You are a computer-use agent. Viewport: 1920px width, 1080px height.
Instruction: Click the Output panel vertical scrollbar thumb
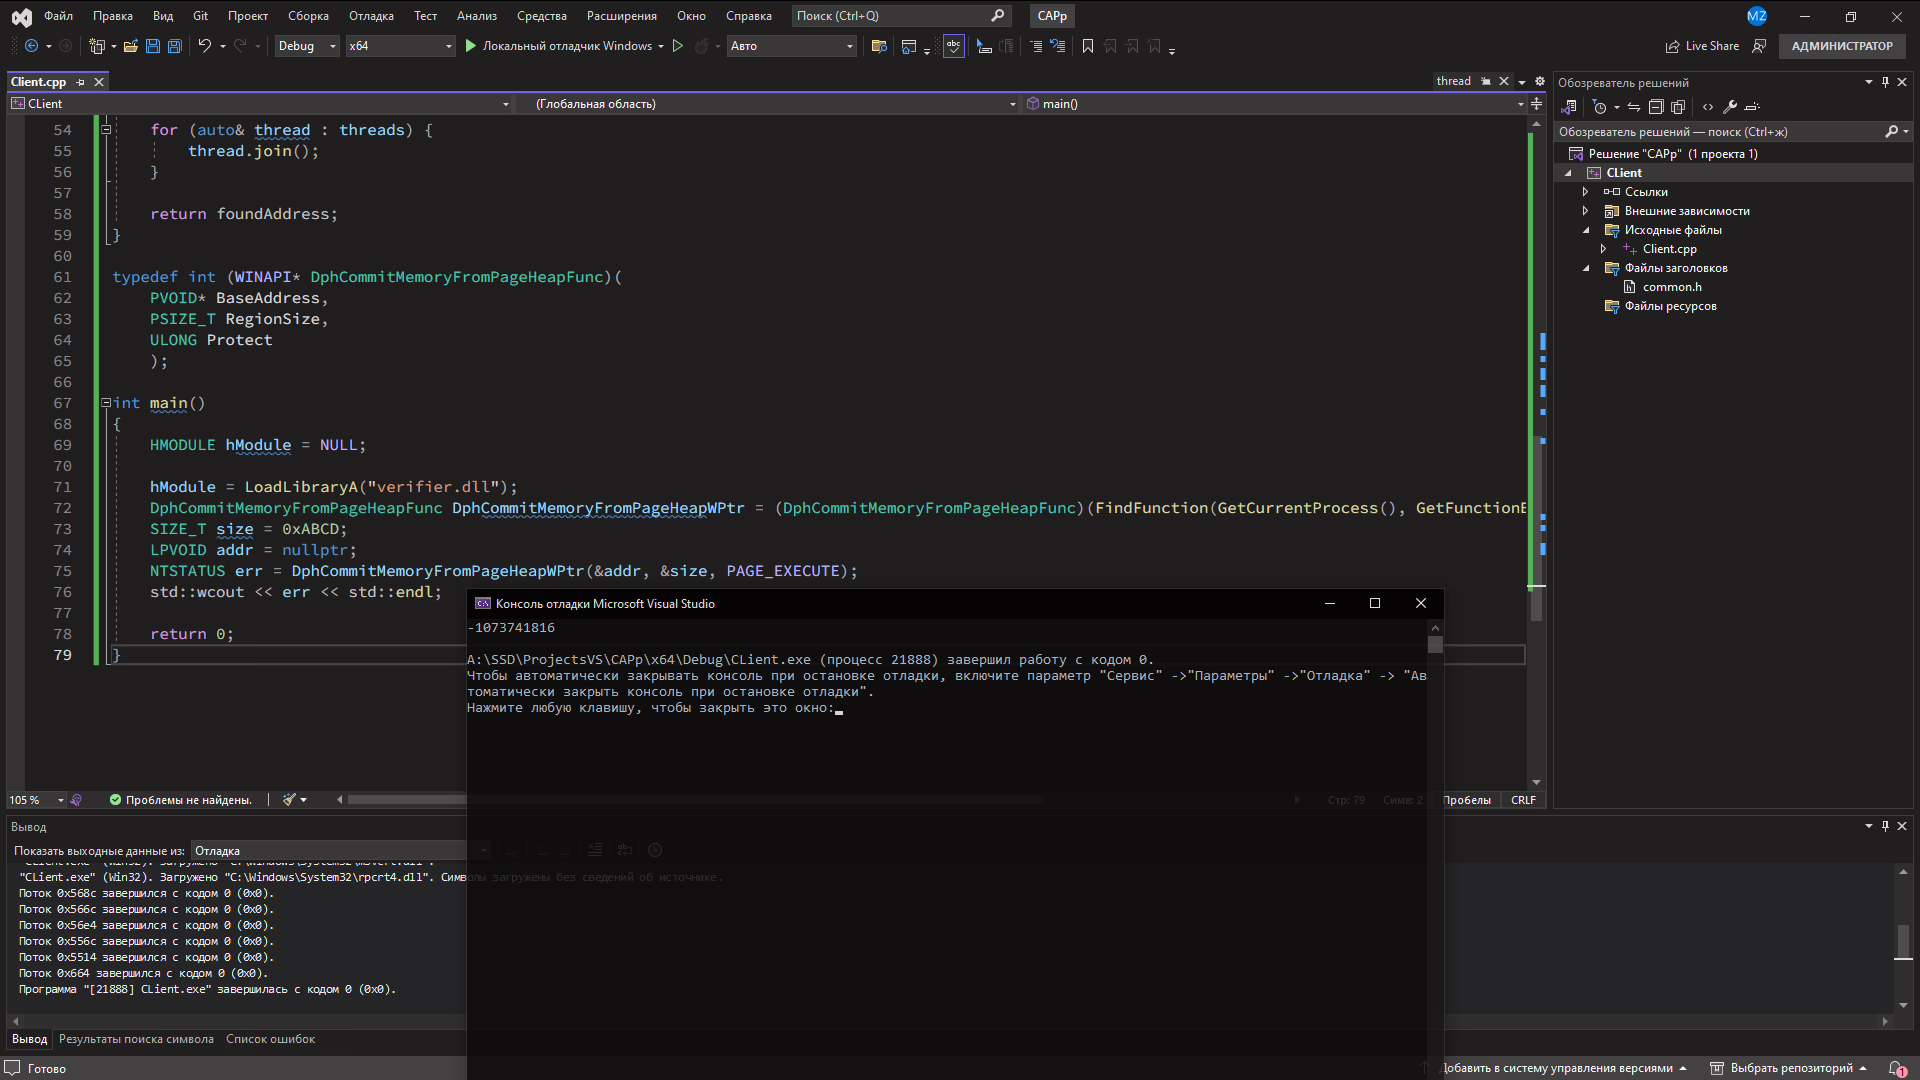click(1903, 940)
